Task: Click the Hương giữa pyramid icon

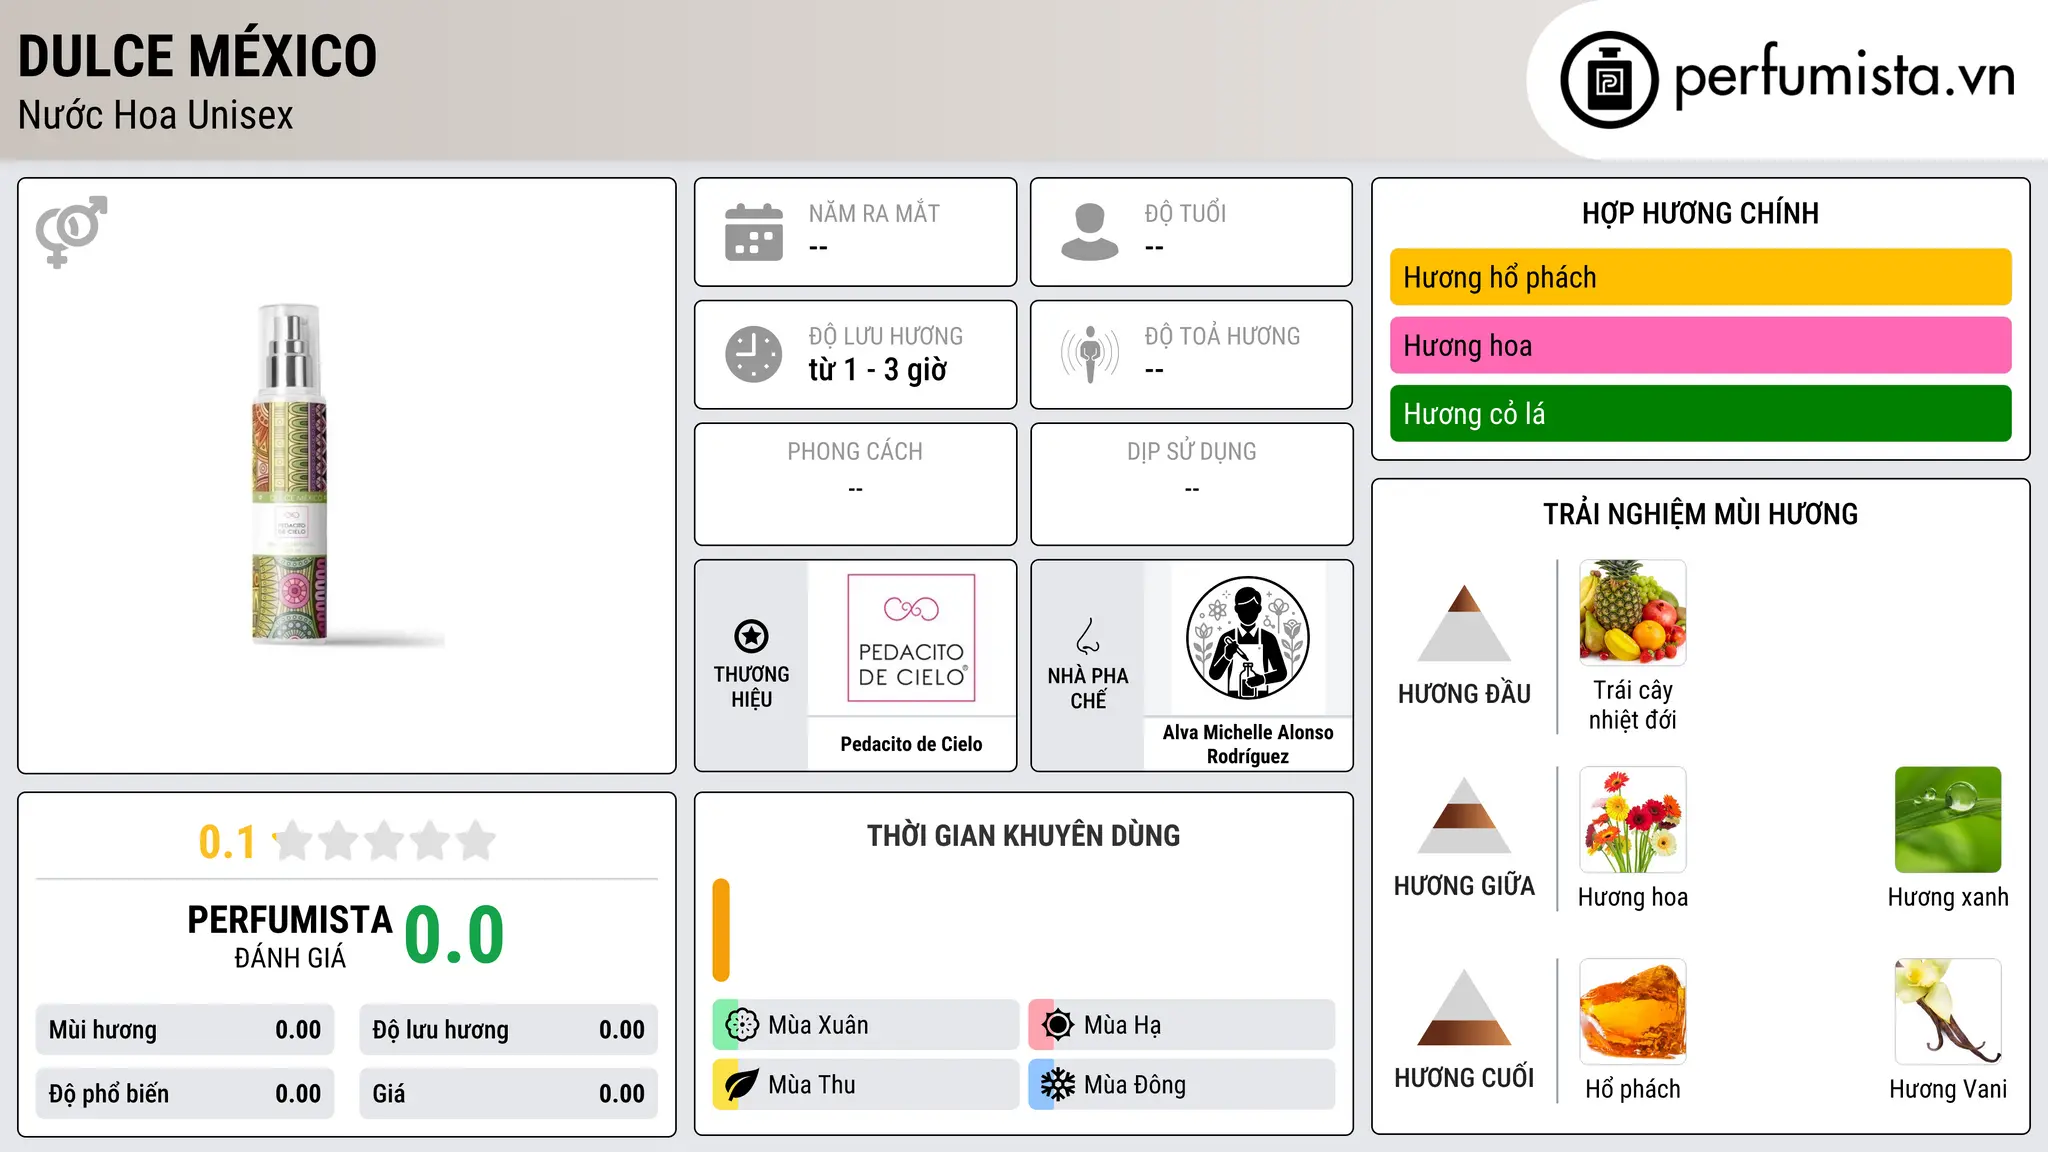Action: 1464,816
